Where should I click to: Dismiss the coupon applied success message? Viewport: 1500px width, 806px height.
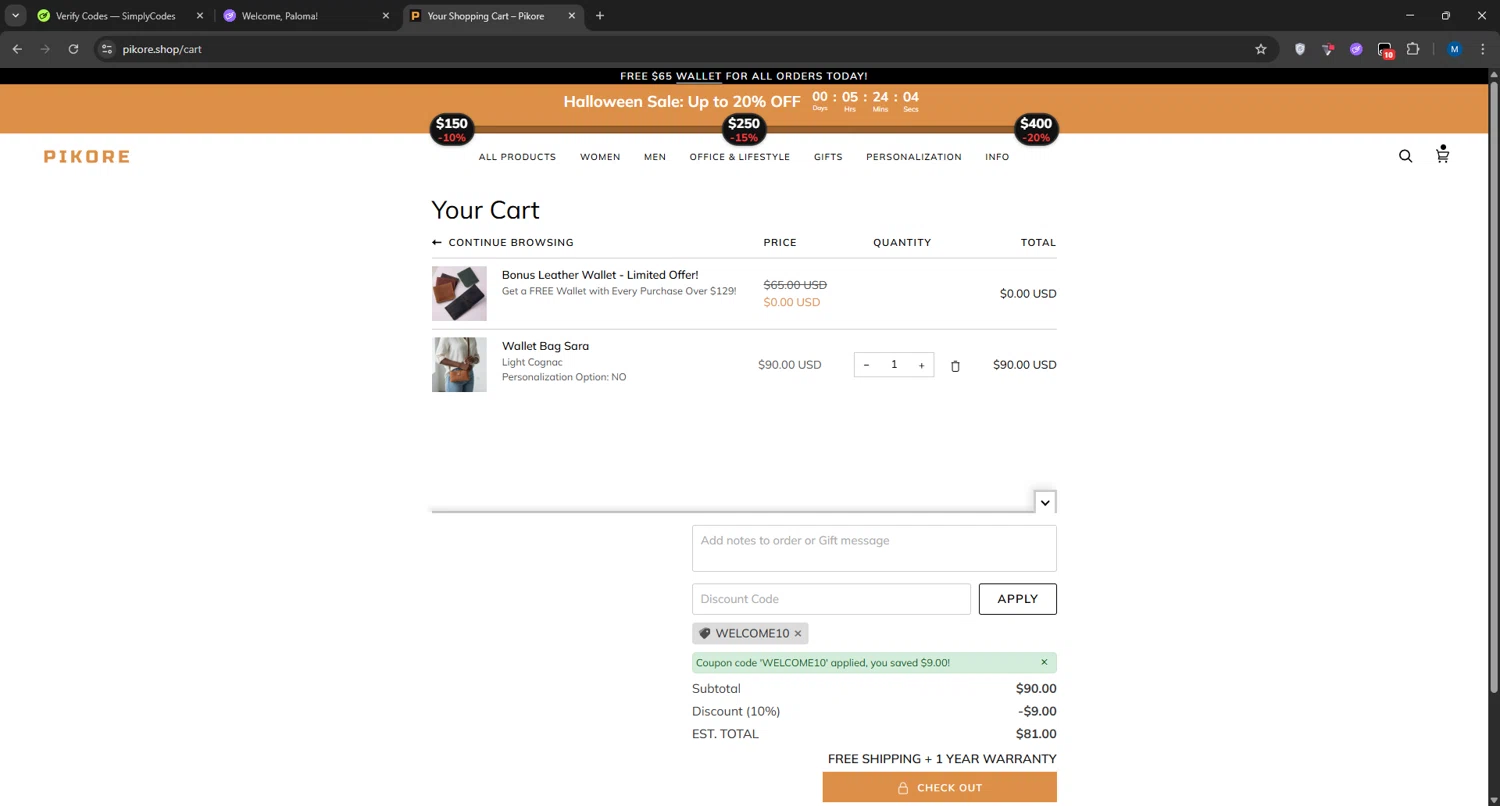point(1044,662)
